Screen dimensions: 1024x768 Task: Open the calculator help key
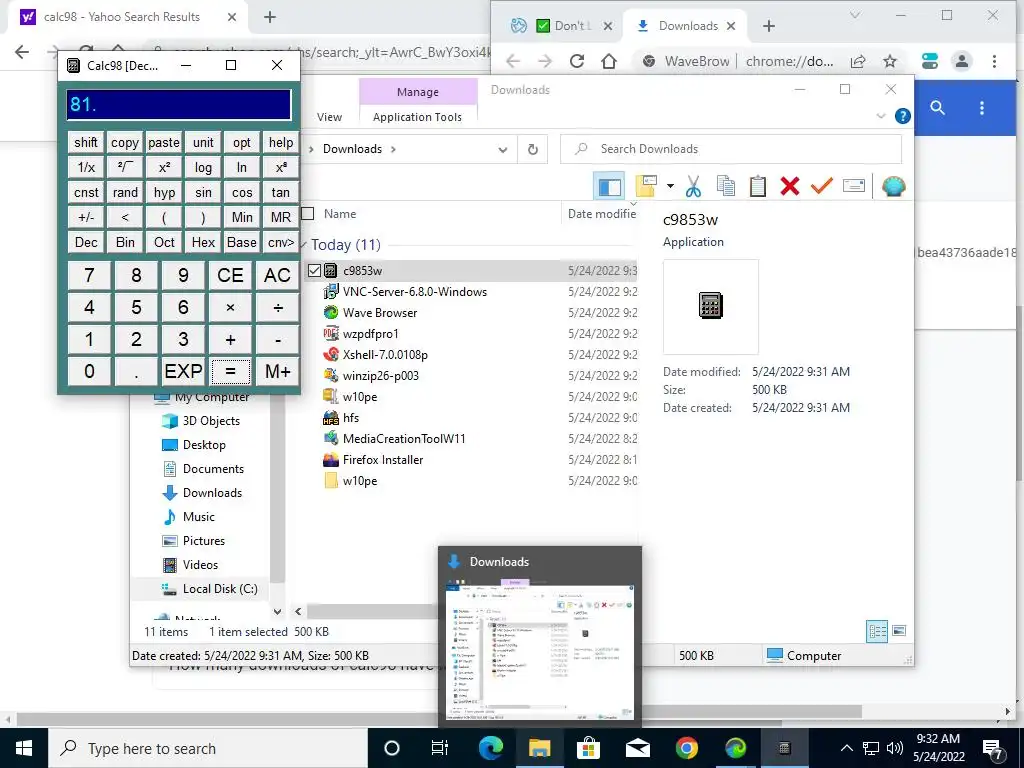point(281,142)
